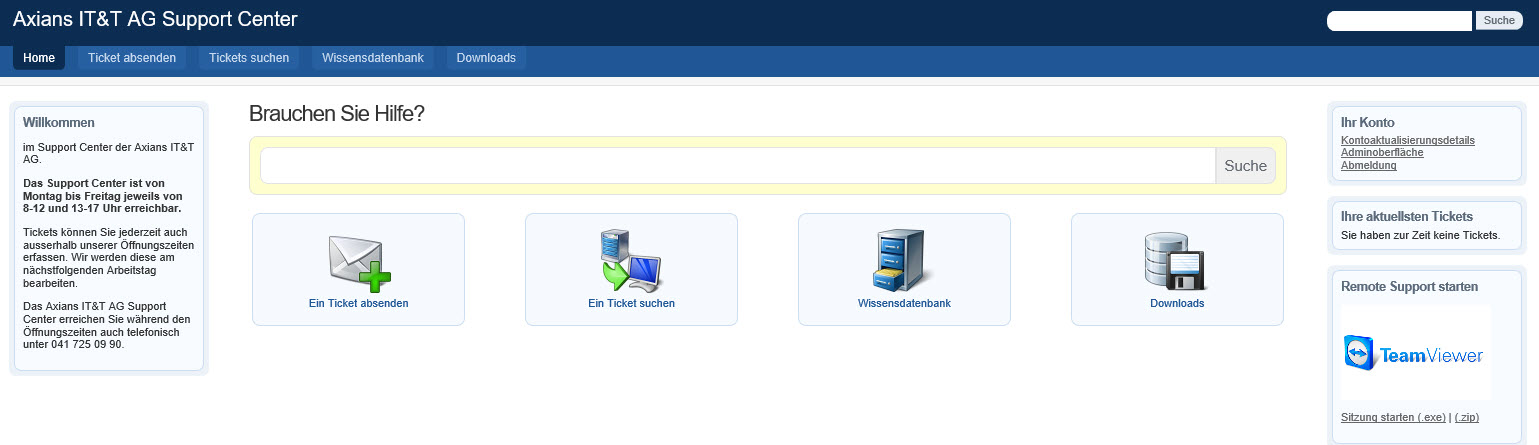Click the bold opening hours text paragraph
Screen dimensions: 1539x445
[x=103, y=195]
